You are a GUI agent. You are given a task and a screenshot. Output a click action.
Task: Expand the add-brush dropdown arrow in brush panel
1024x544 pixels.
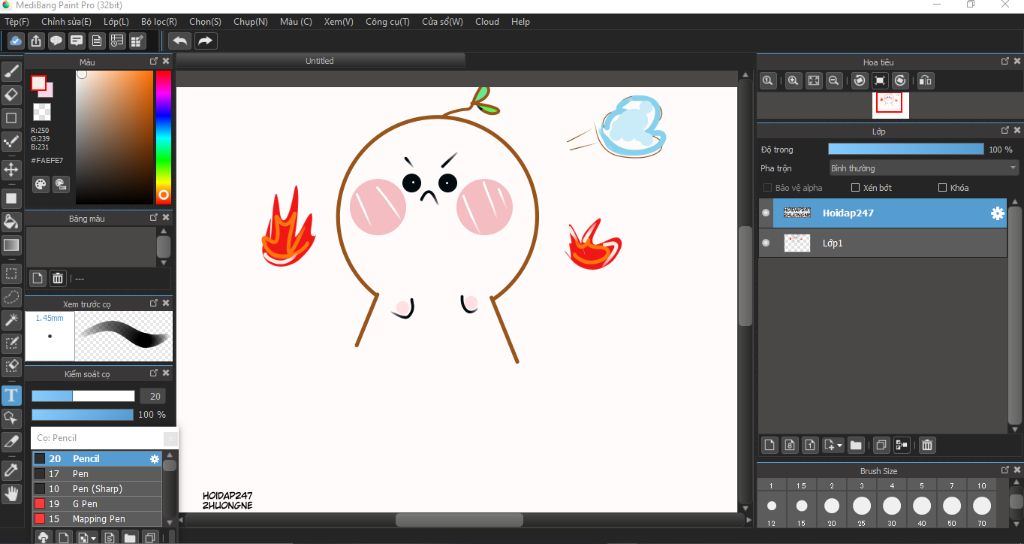pyautogui.click(x=93, y=538)
